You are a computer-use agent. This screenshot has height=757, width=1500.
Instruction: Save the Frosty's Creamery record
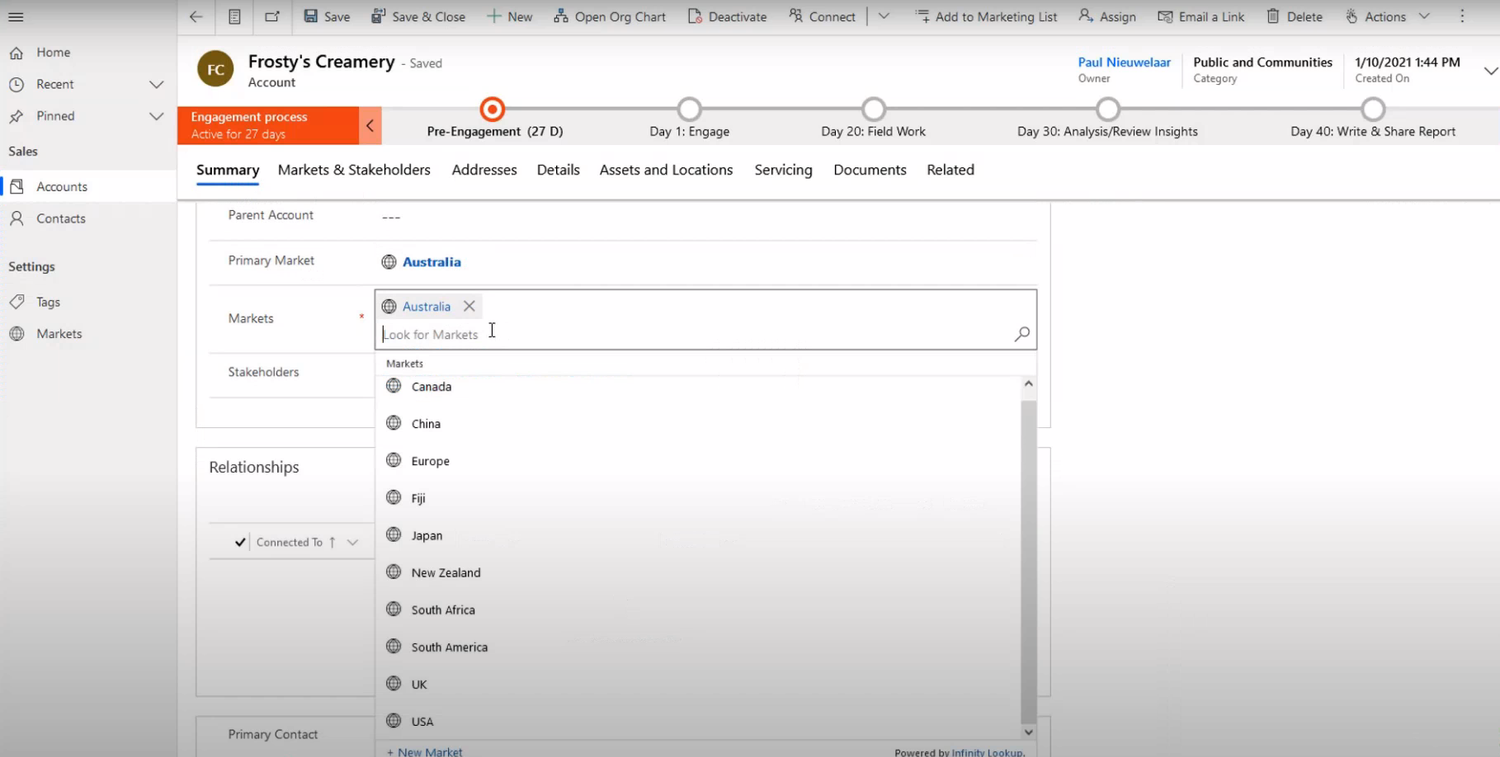327,16
